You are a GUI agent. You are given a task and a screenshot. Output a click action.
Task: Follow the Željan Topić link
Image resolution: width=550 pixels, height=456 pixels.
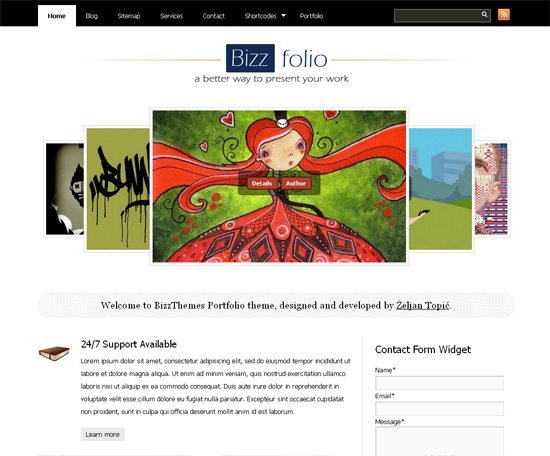click(x=423, y=305)
